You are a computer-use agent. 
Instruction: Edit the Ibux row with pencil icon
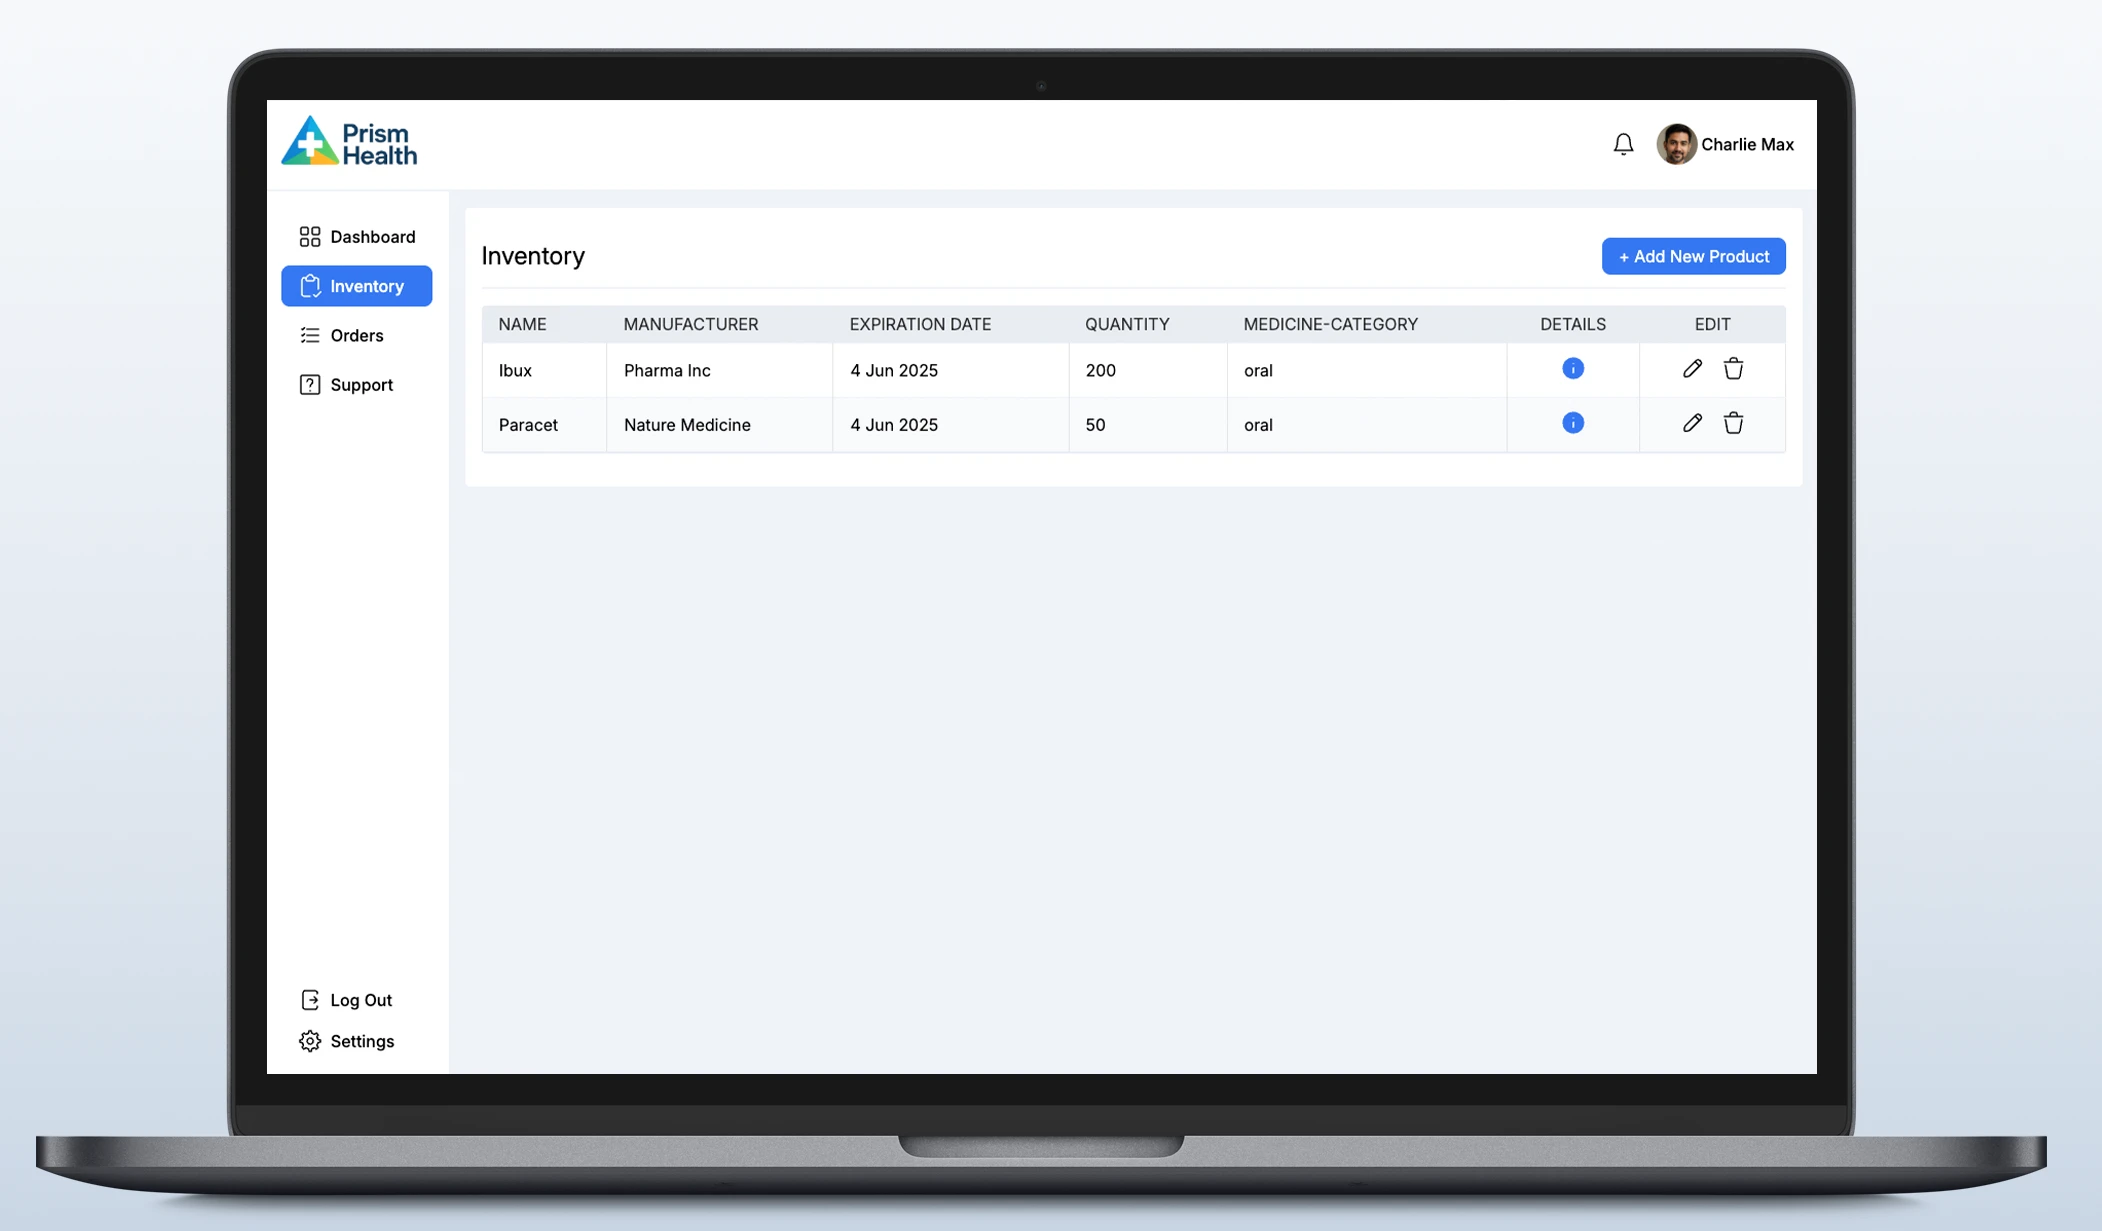point(1692,369)
